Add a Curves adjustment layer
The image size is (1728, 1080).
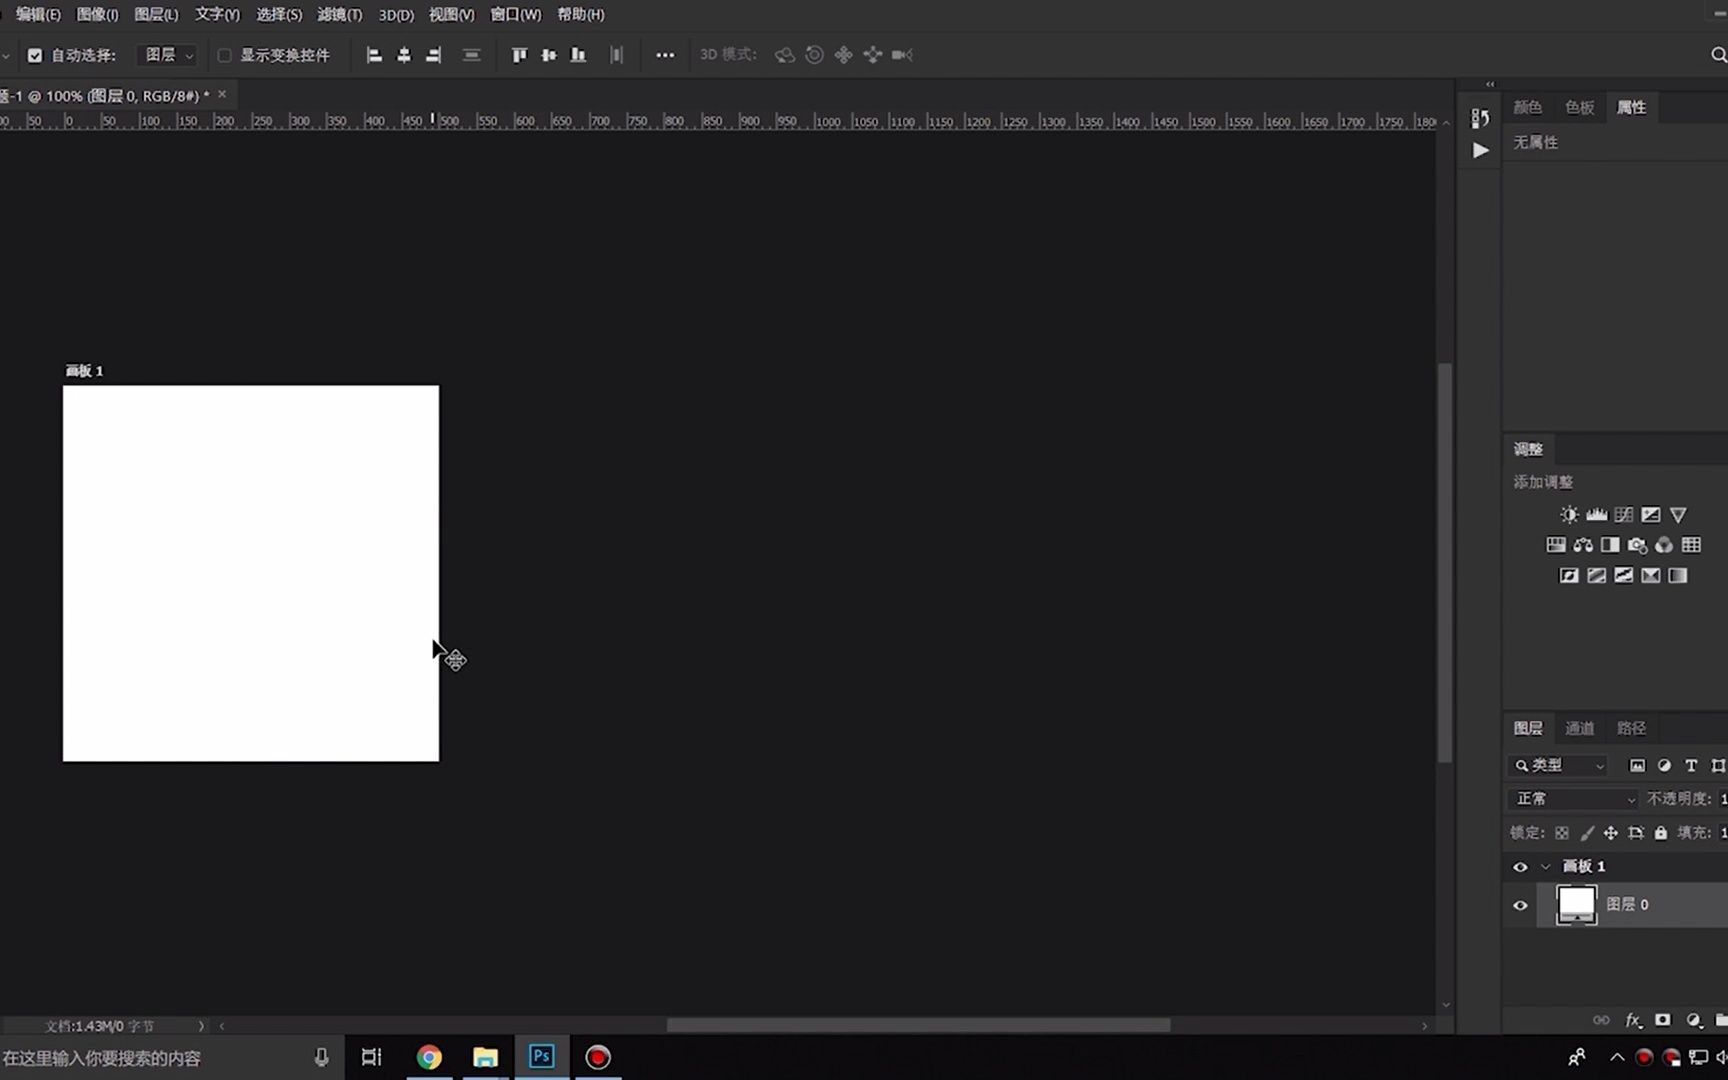1624,515
